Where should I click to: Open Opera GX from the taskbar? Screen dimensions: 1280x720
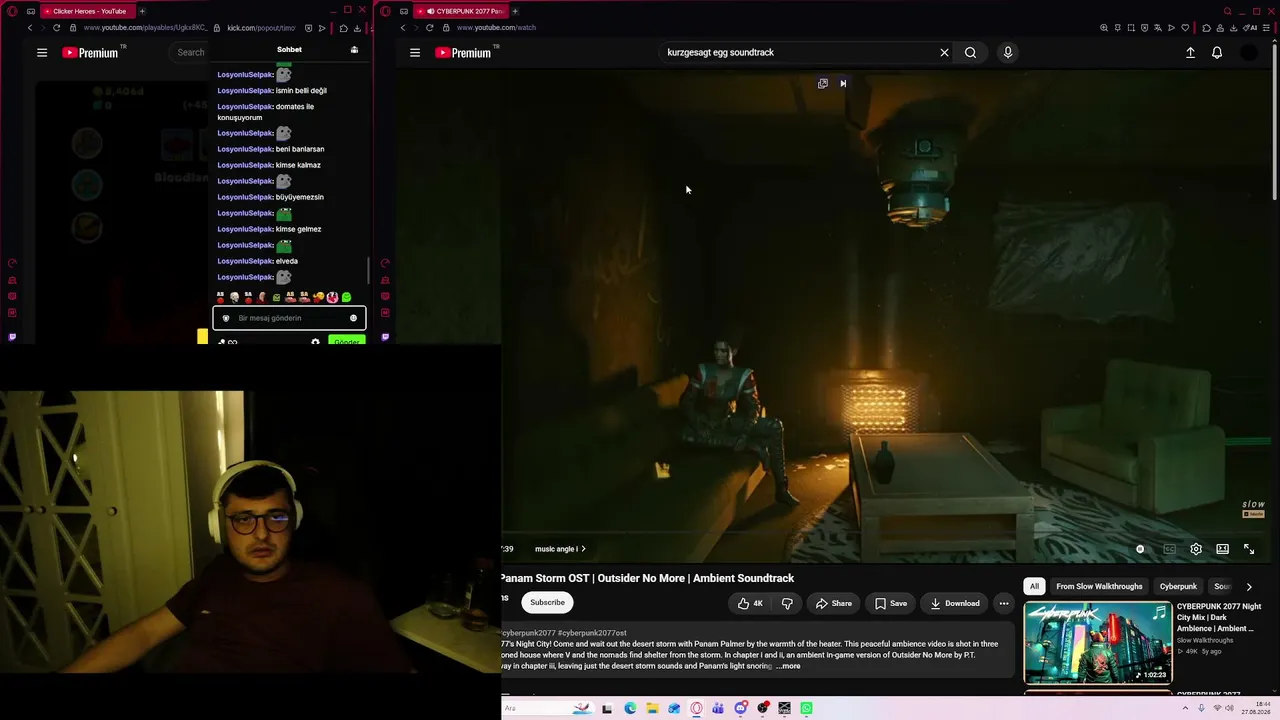[696, 709]
